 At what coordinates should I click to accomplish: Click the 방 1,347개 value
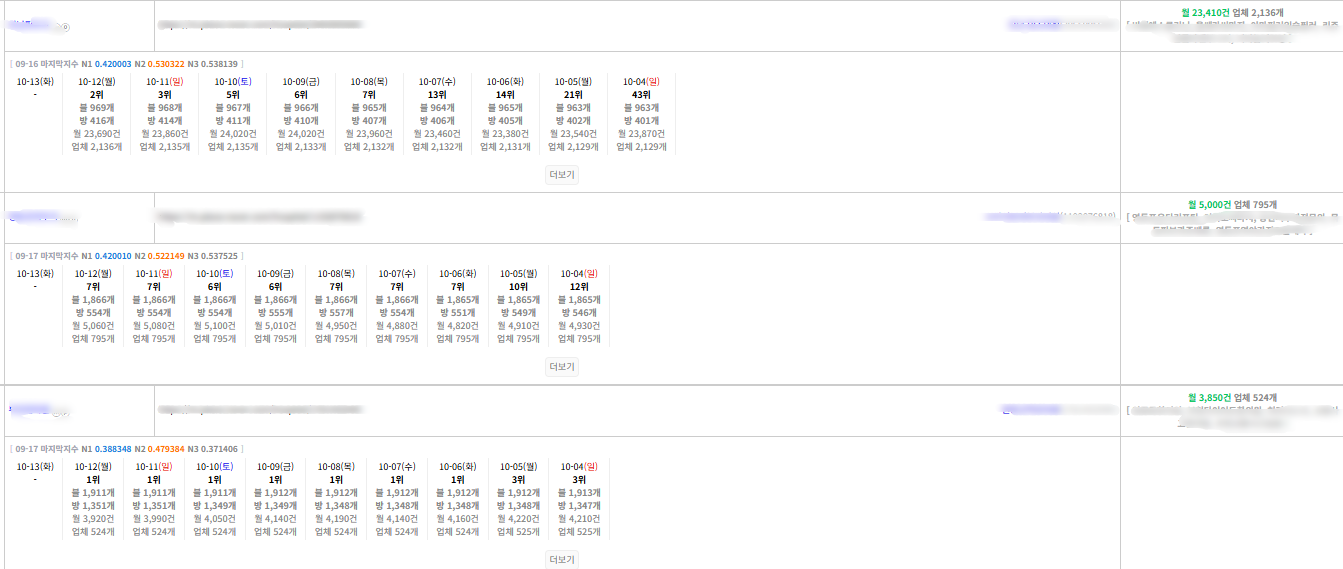click(579, 506)
